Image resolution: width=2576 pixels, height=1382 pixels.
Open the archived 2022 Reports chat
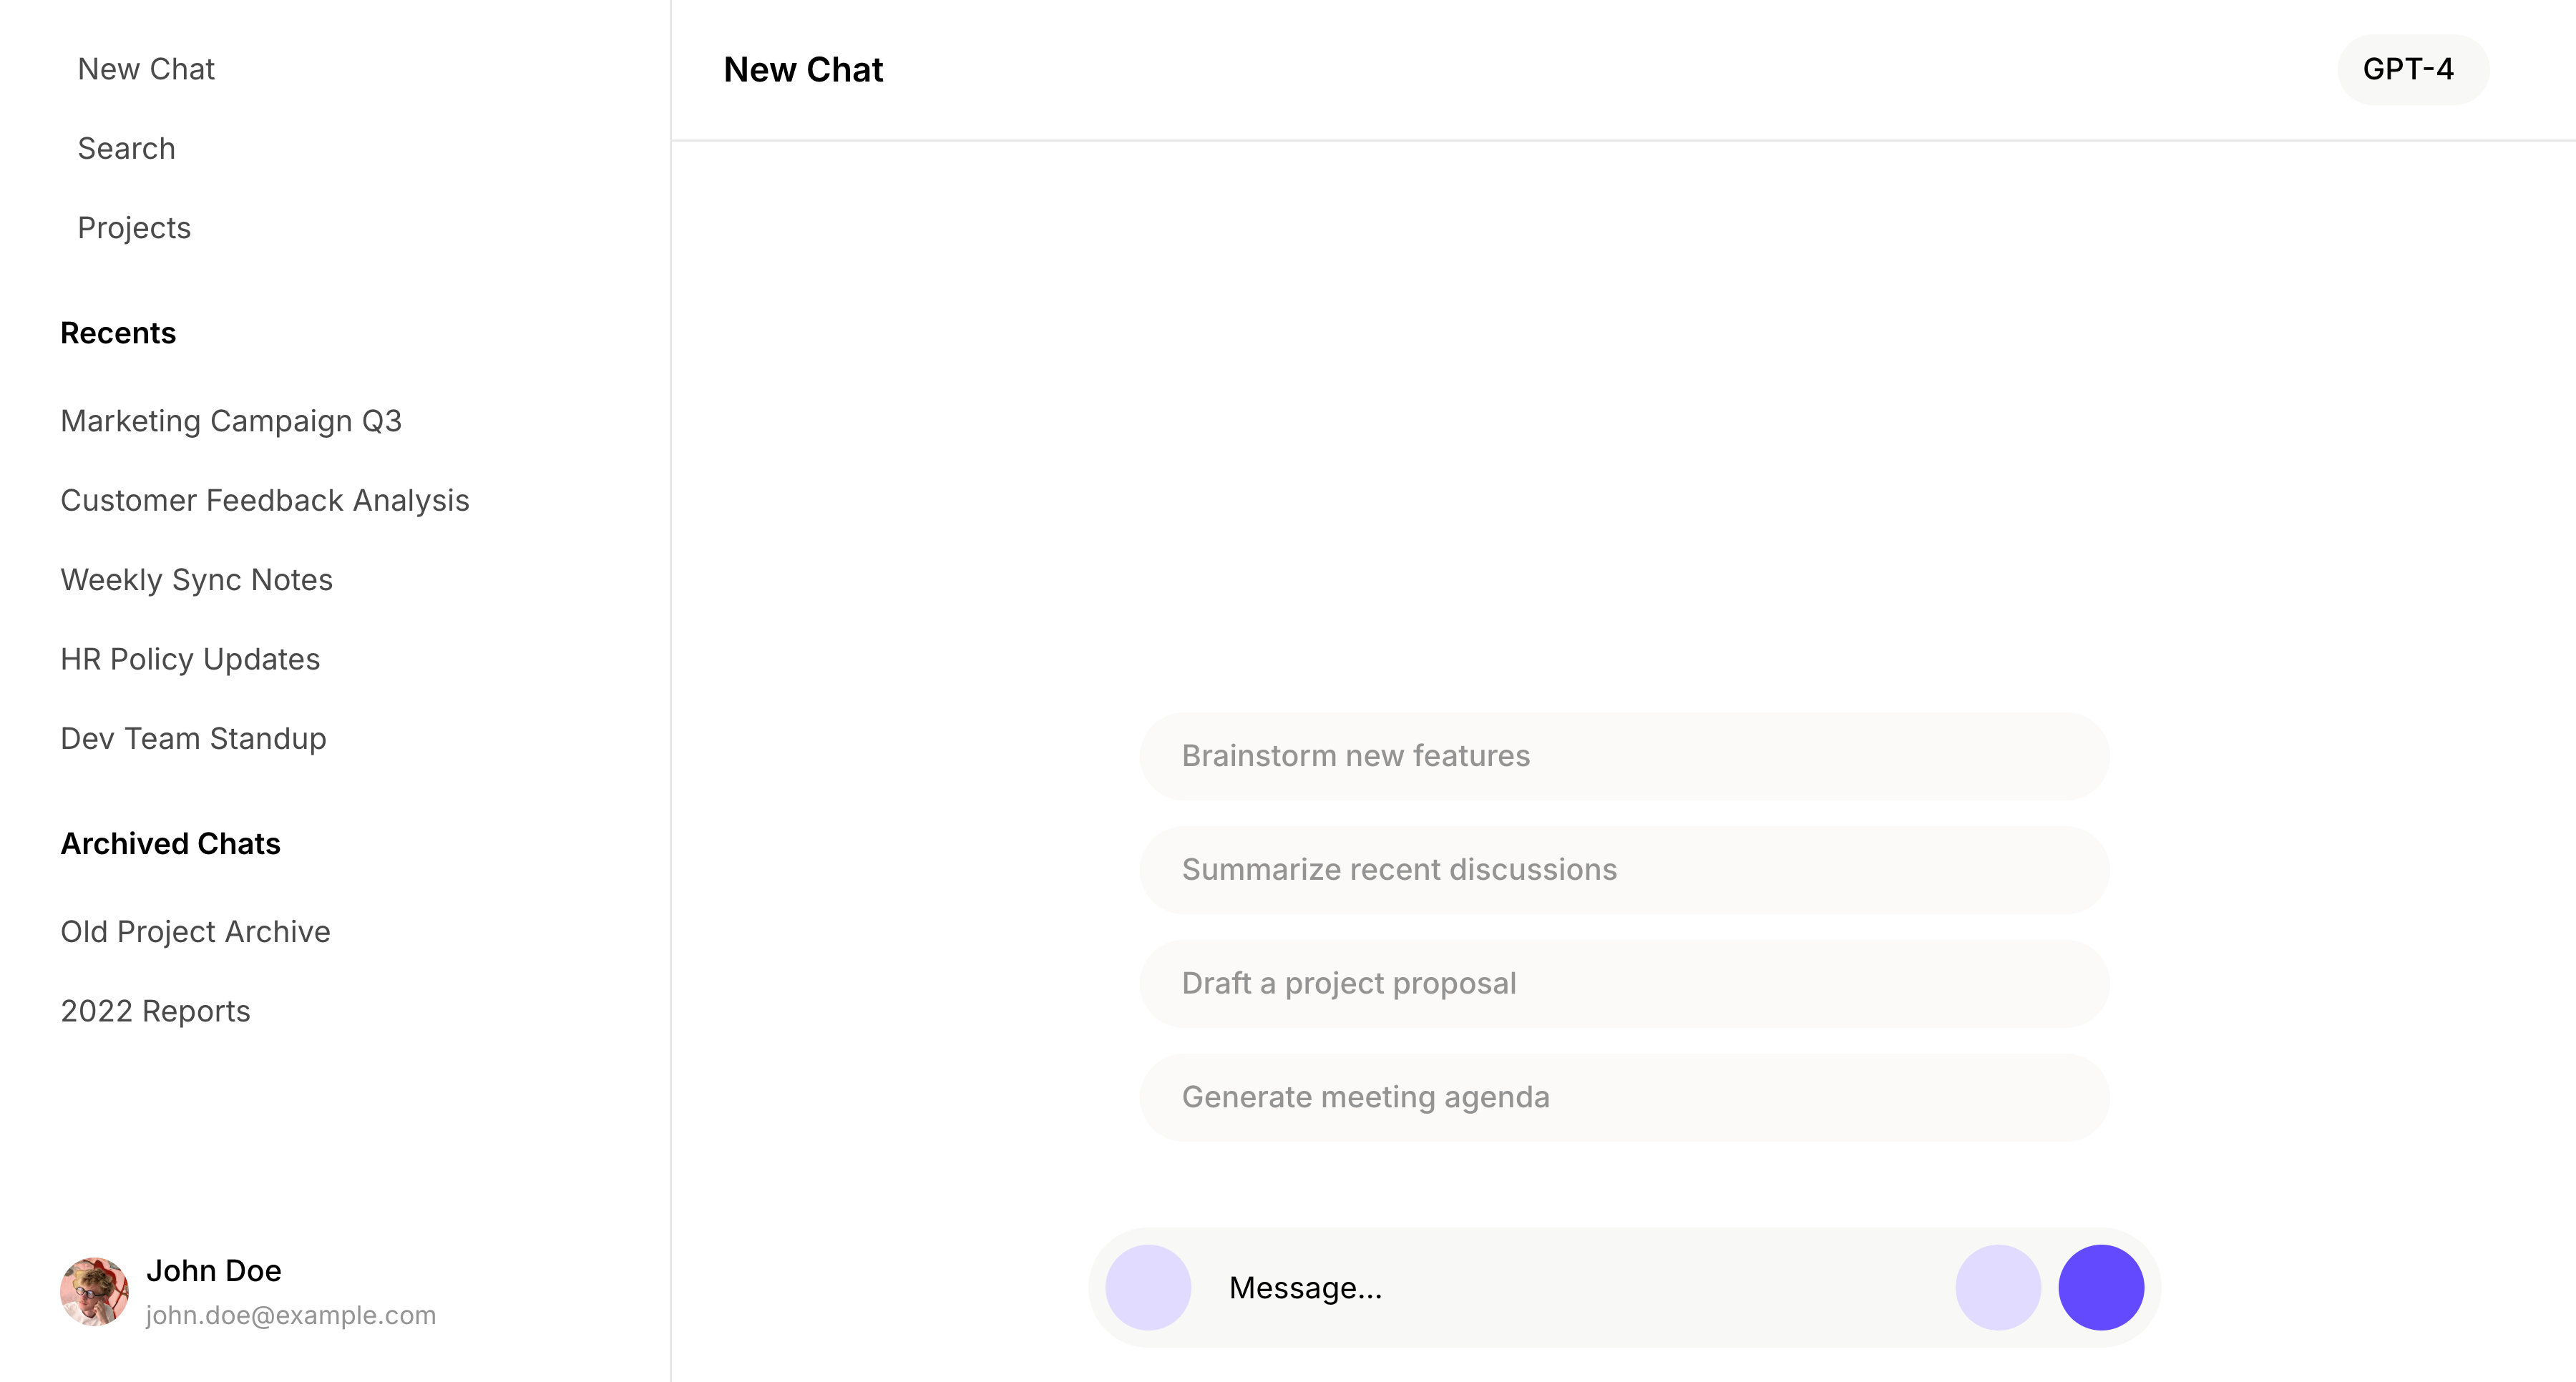pos(156,1011)
